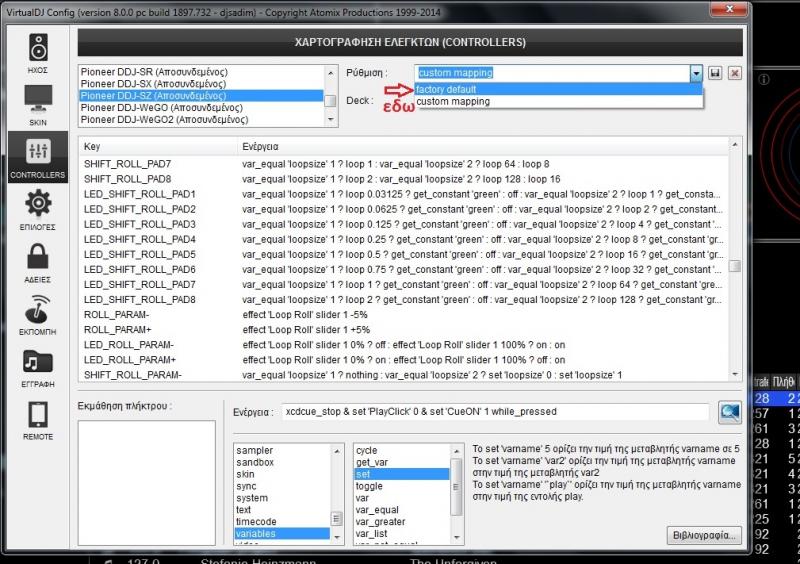
Task: Select 'timecode' category
Action: coord(282,522)
